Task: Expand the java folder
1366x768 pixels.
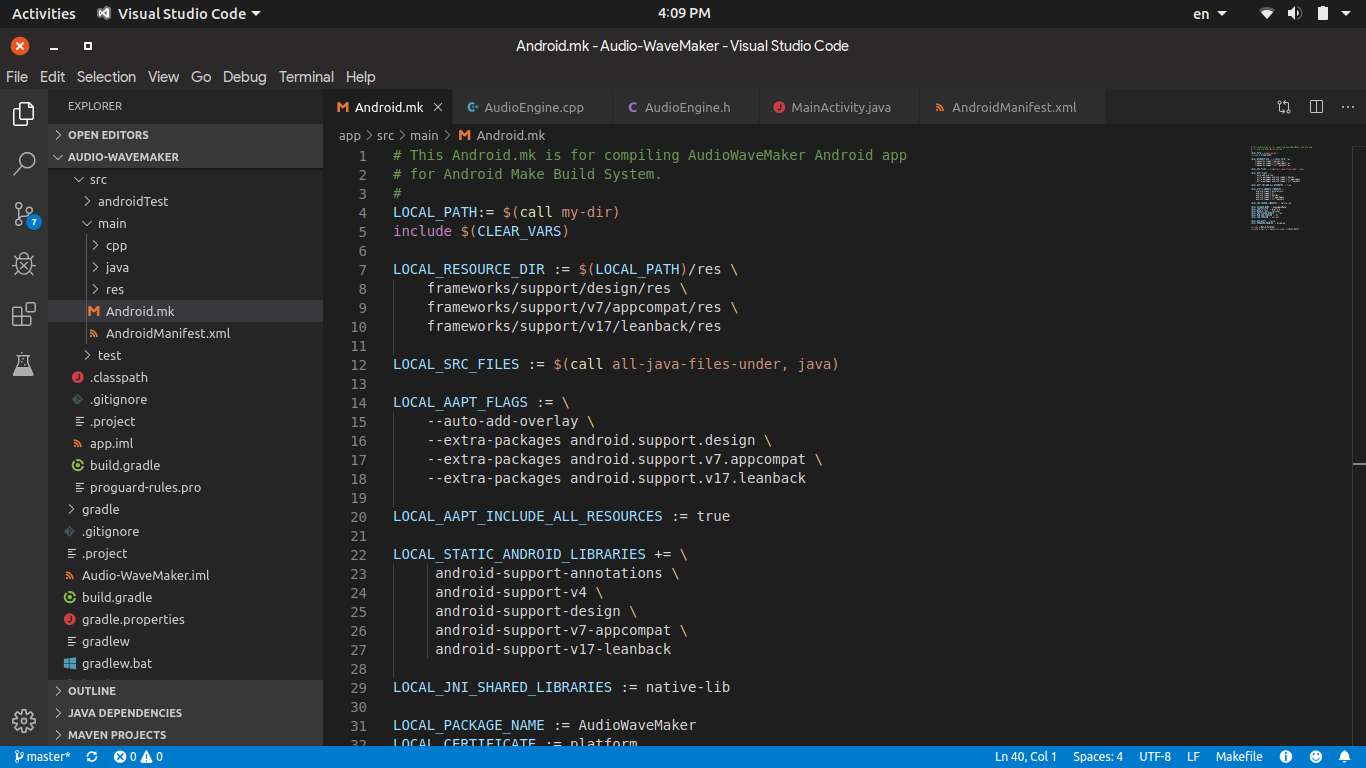Action: (185, 267)
